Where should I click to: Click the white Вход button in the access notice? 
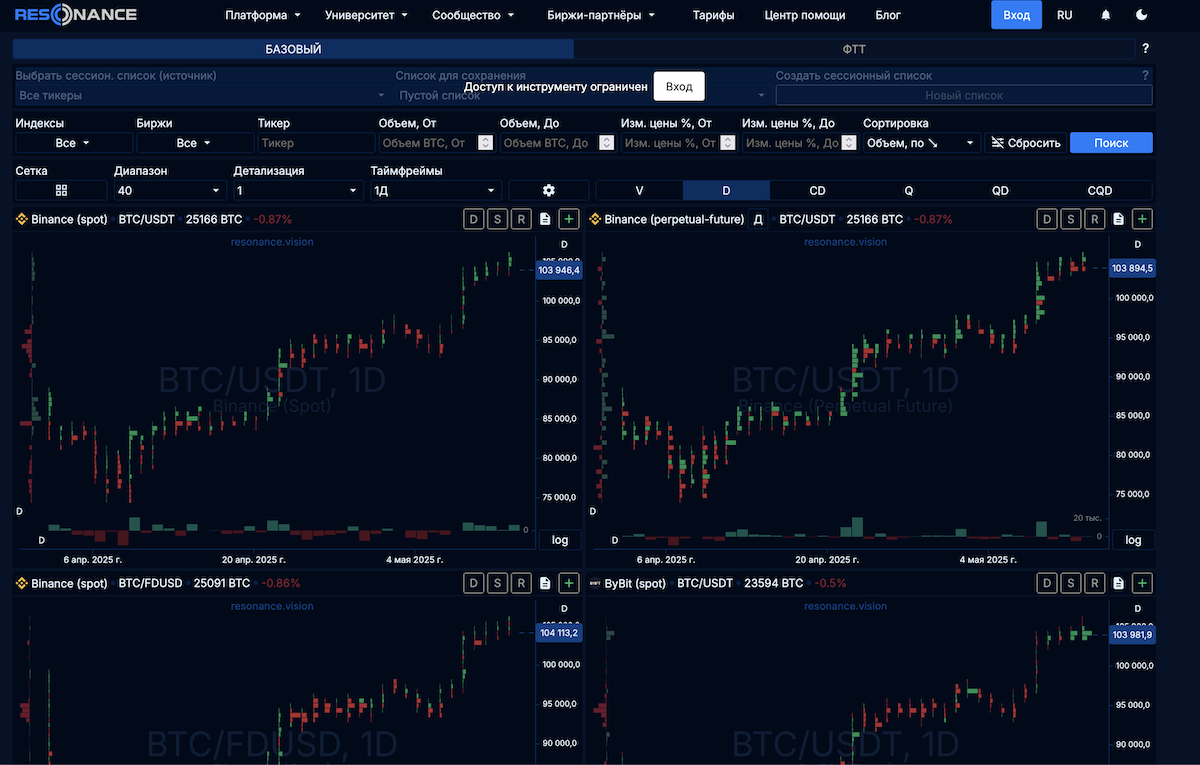click(x=679, y=87)
